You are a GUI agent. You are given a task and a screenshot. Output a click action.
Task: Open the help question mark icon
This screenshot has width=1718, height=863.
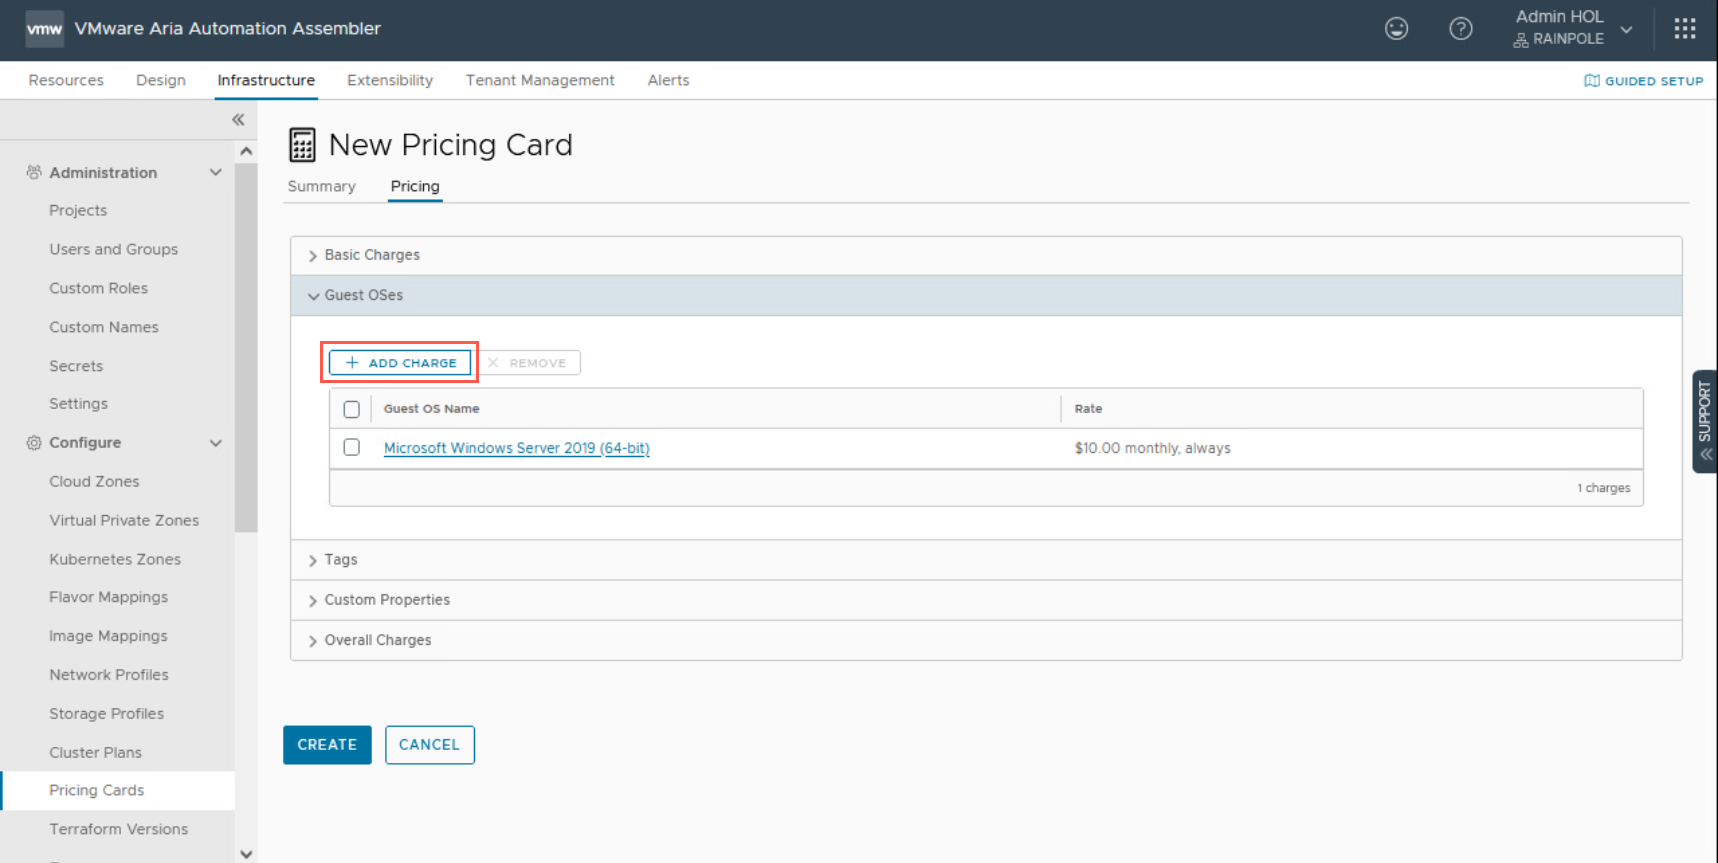coord(1460,29)
